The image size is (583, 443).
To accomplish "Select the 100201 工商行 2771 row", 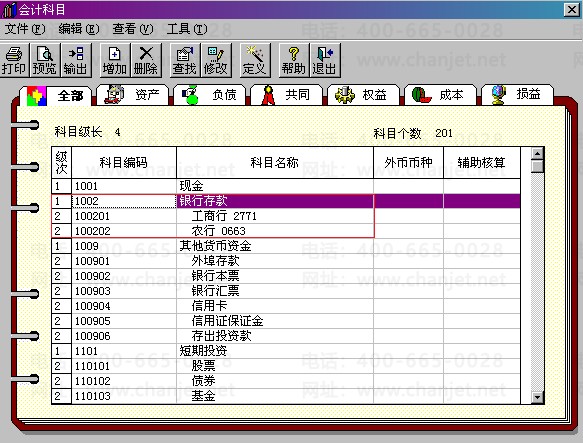I will click(x=286, y=216).
